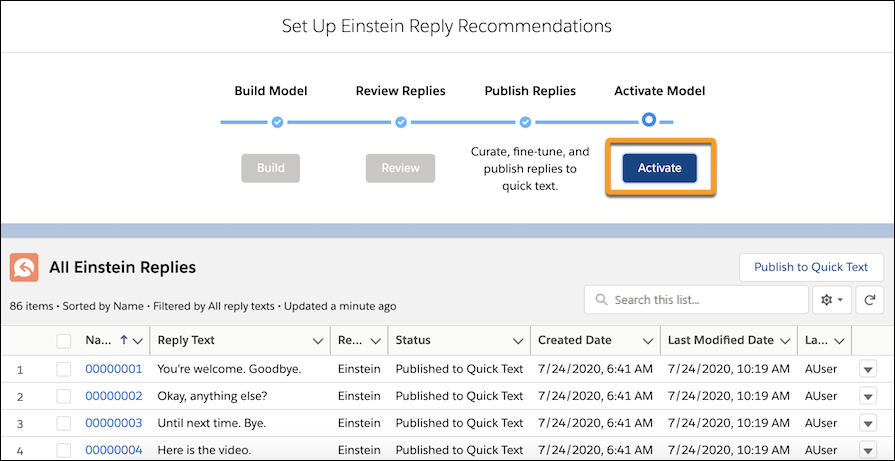Click the Publish Replies step checkmark

pos(526,122)
